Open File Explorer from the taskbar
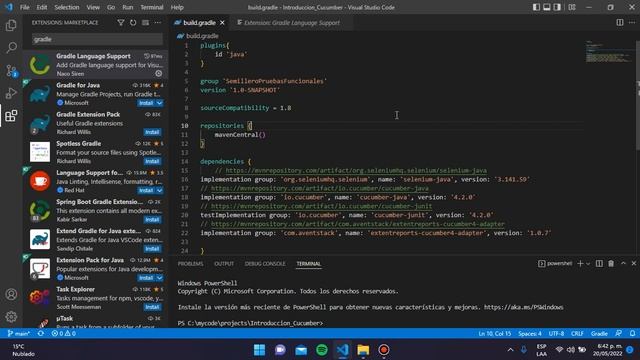This screenshot has height=360, width=640. [363, 350]
